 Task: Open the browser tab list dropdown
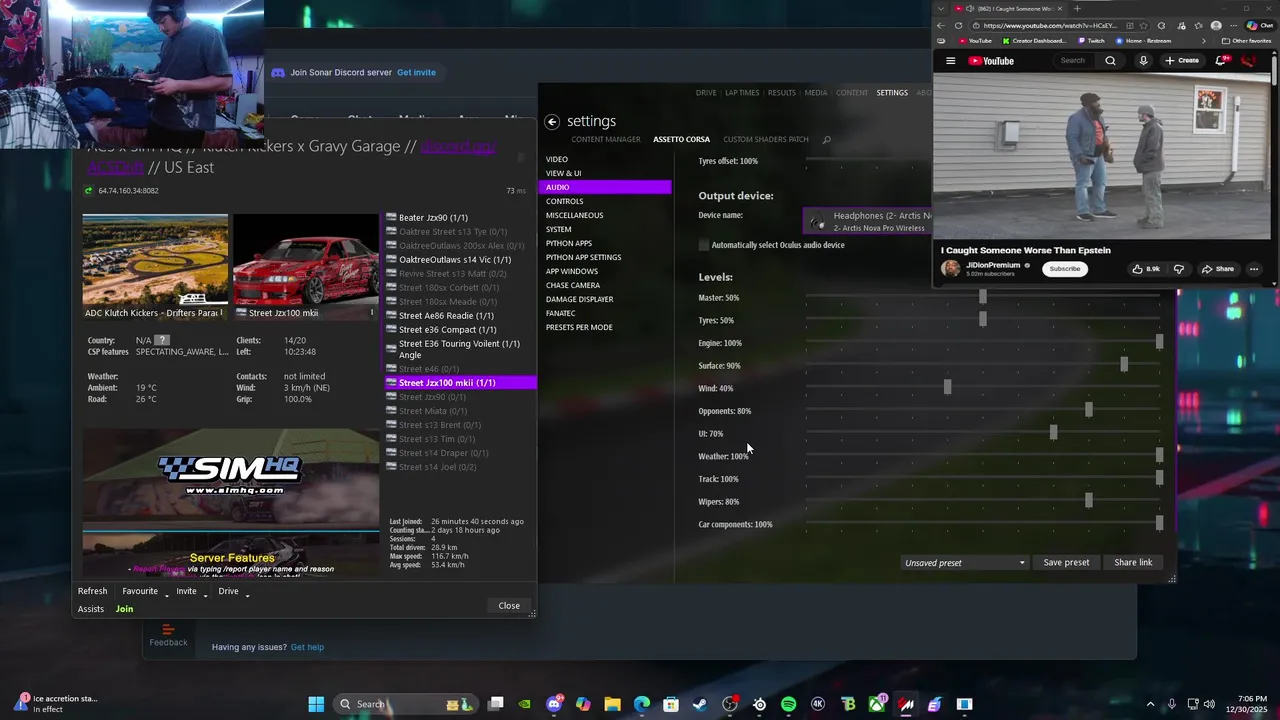[941, 9]
